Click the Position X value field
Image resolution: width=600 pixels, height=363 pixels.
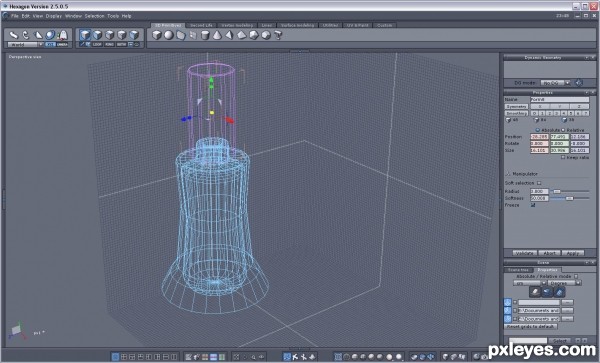coord(539,137)
